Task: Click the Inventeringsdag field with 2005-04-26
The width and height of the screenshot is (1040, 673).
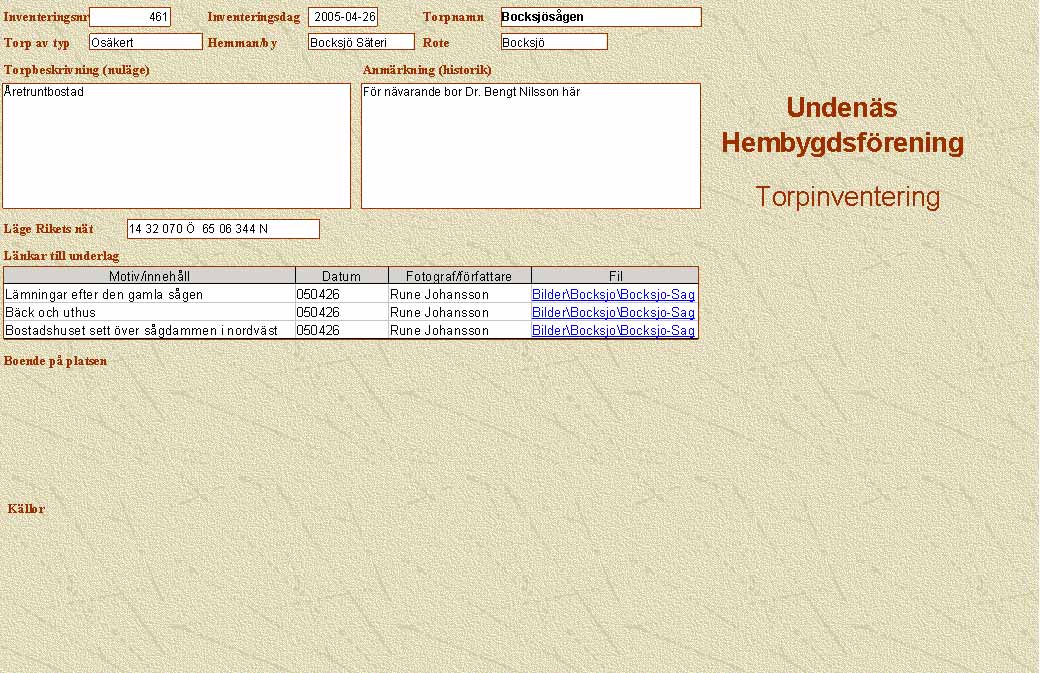Action: (x=343, y=17)
